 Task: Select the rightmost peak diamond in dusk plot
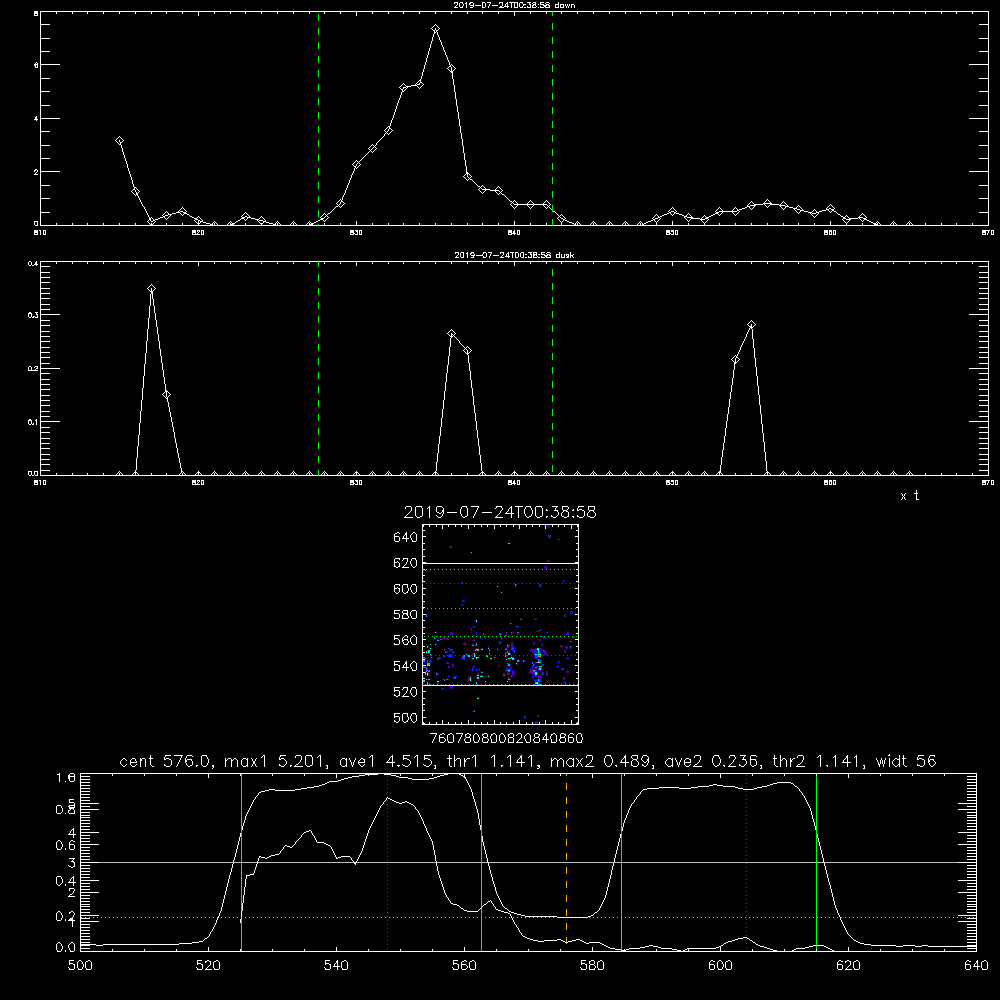pos(751,325)
